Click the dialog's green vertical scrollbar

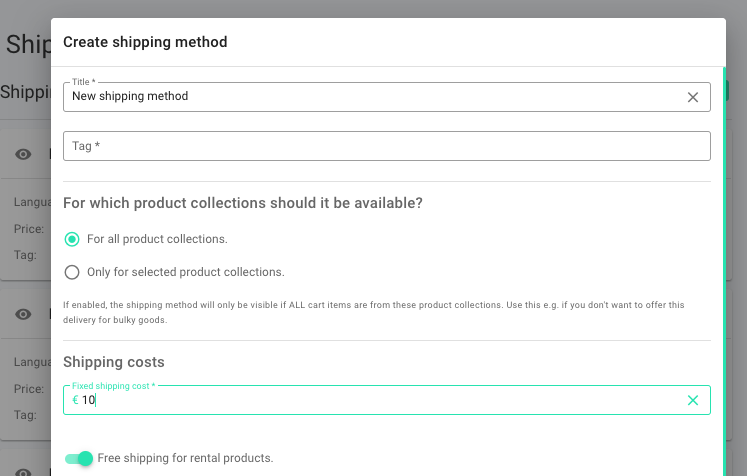coord(724,250)
